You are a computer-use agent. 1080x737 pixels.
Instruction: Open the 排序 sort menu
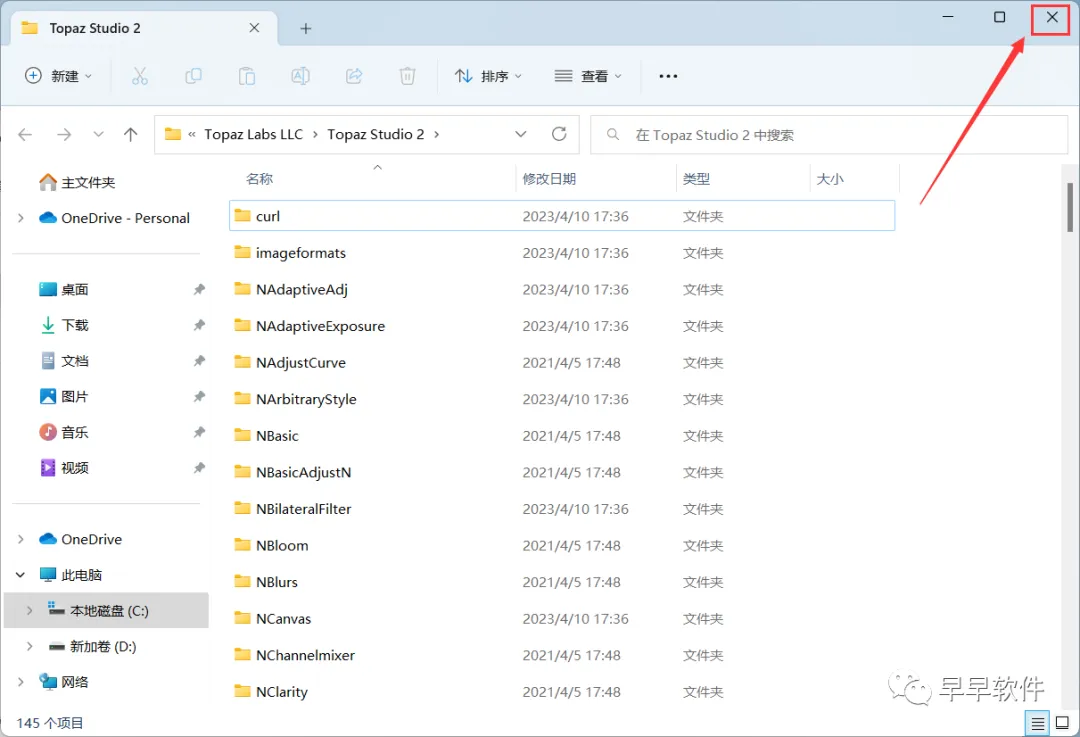488,76
